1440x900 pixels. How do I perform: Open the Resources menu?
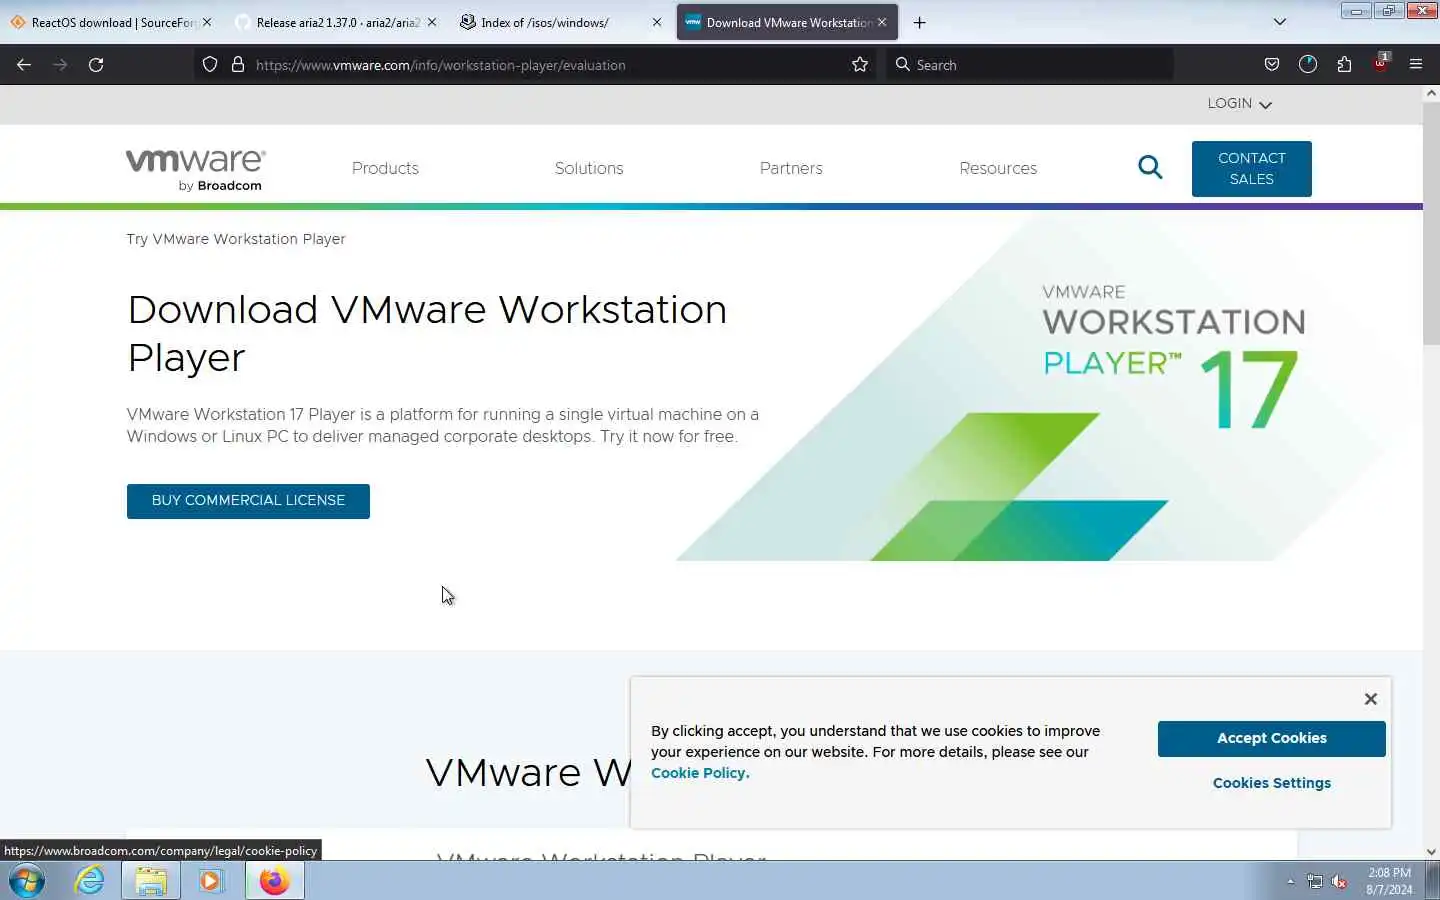tap(998, 169)
